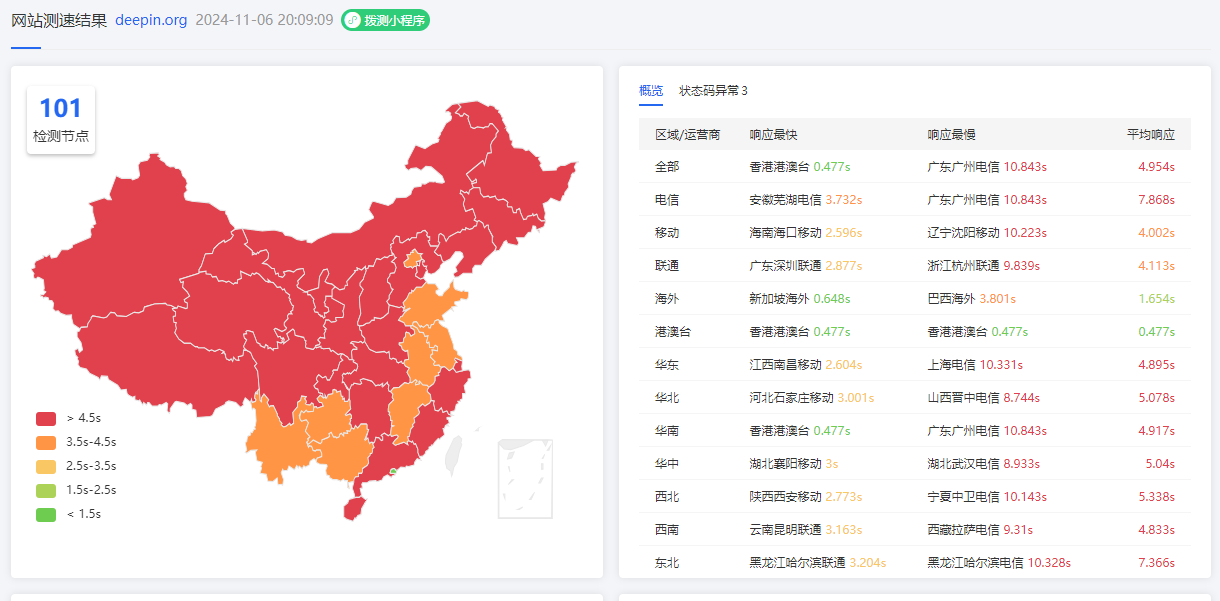
Task: Click the 2024-11-06 20:09:09 timestamp
Action: tap(264, 20)
